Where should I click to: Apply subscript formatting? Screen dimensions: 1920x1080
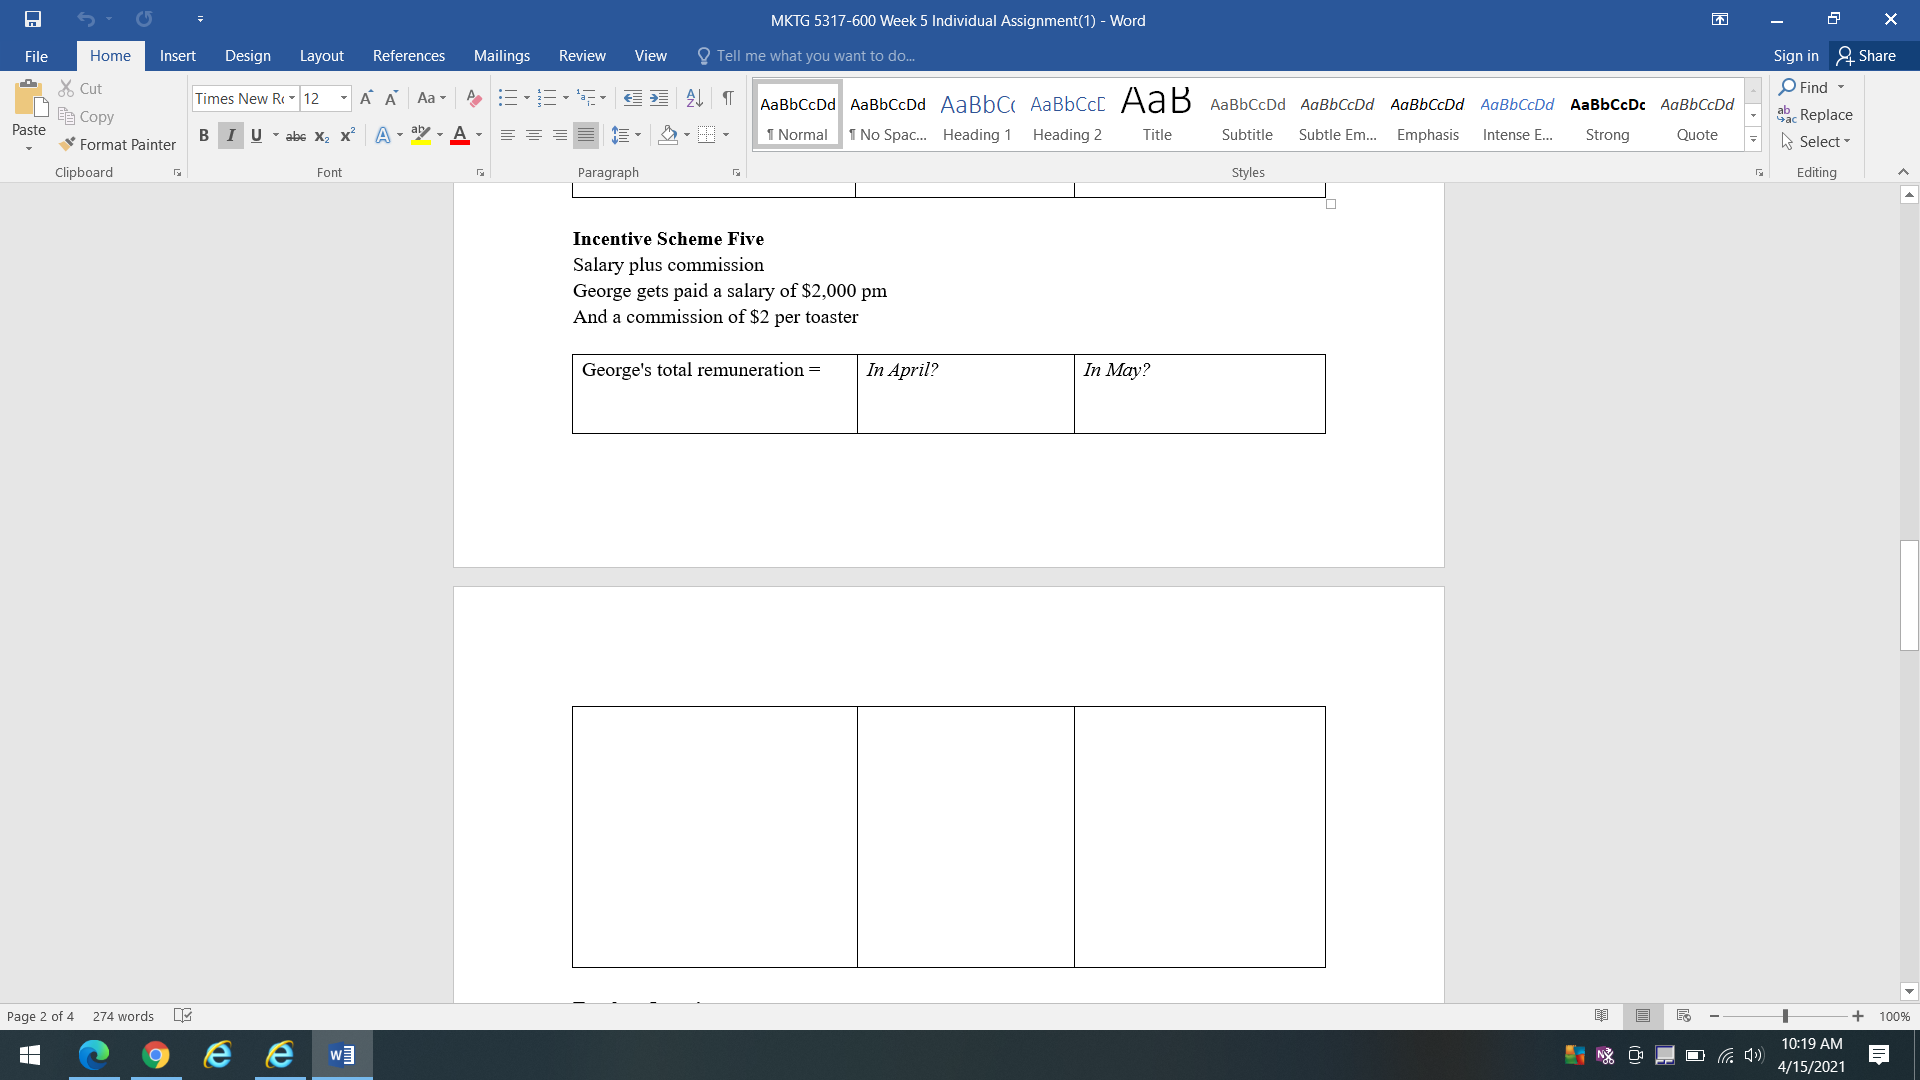[x=322, y=135]
